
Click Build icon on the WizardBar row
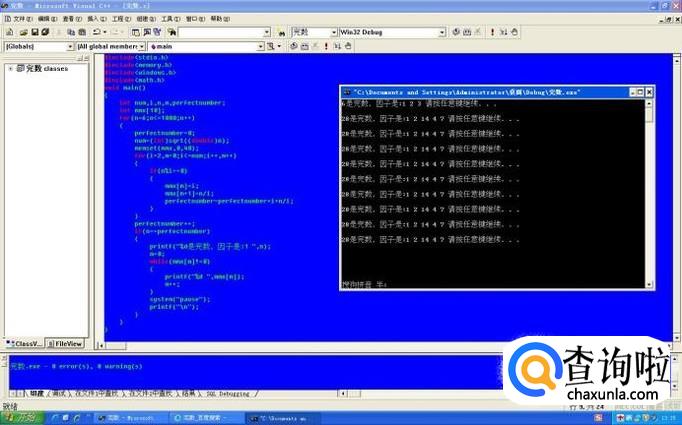(x=304, y=46)
